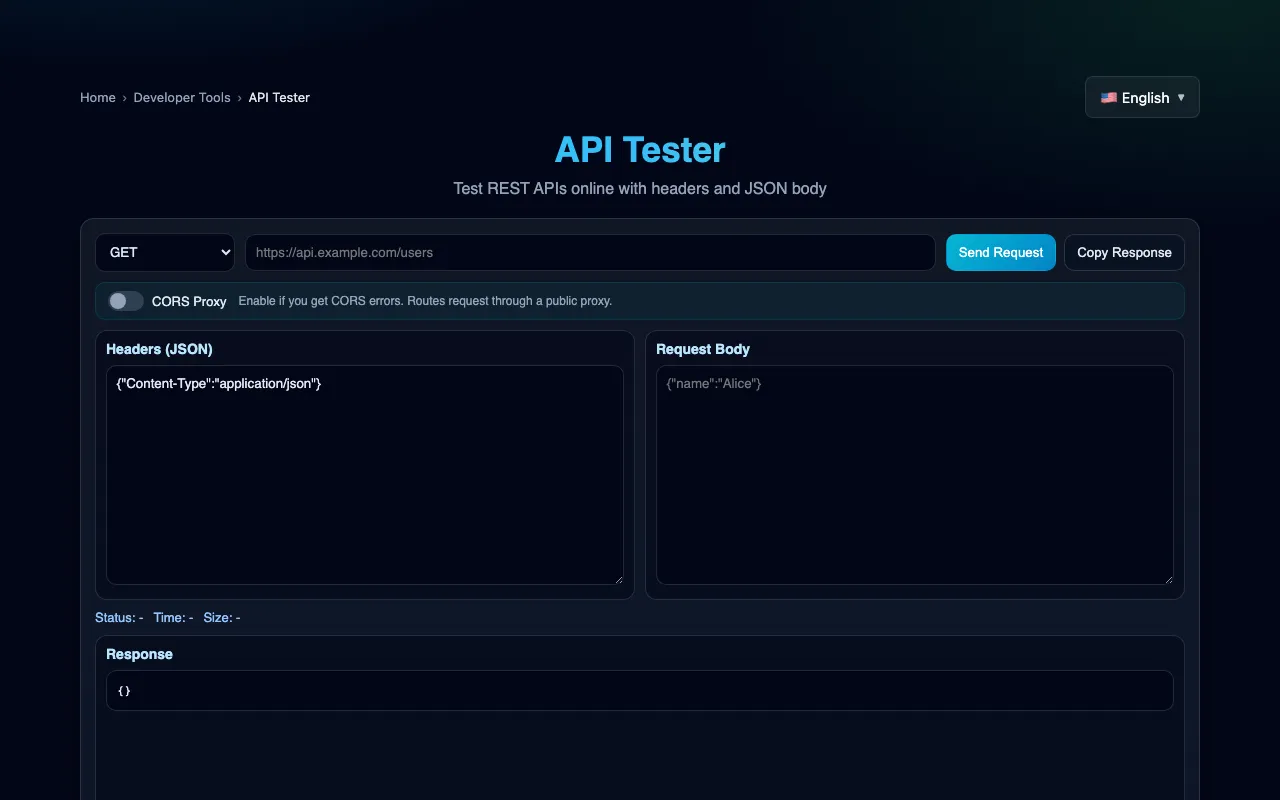Click the US flag icon in language selector
This screenshot has width=1280, height=800.
coord(1109,98)
